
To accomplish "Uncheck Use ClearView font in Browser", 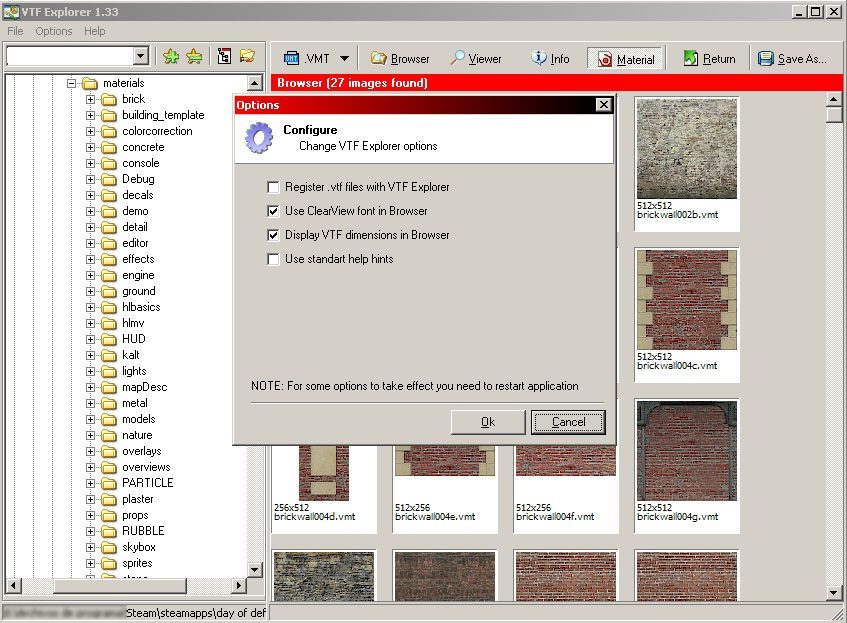I will pos(273,211).
